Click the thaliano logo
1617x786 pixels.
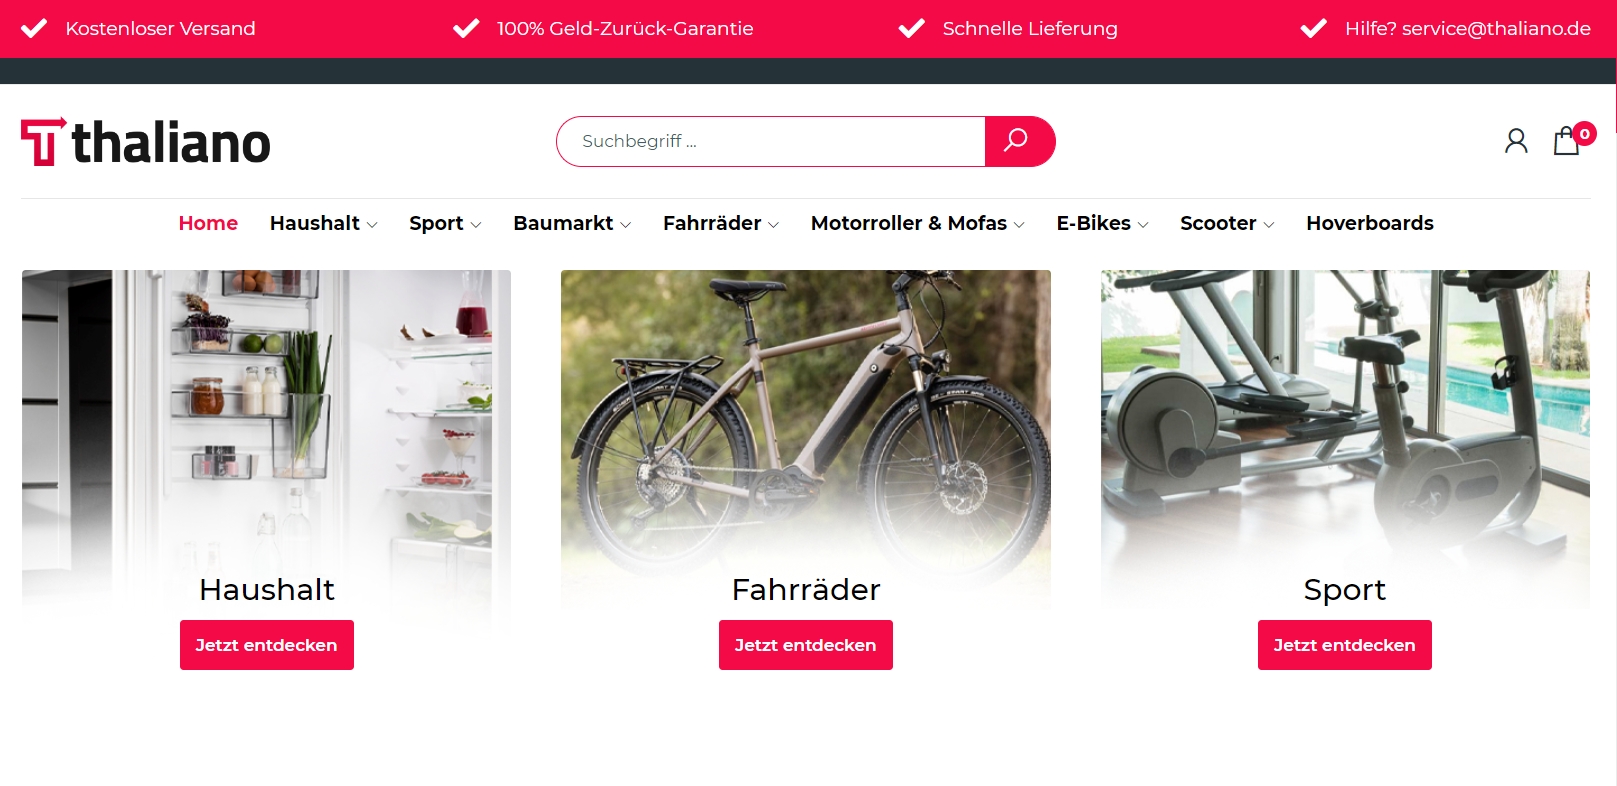(146, 142)
